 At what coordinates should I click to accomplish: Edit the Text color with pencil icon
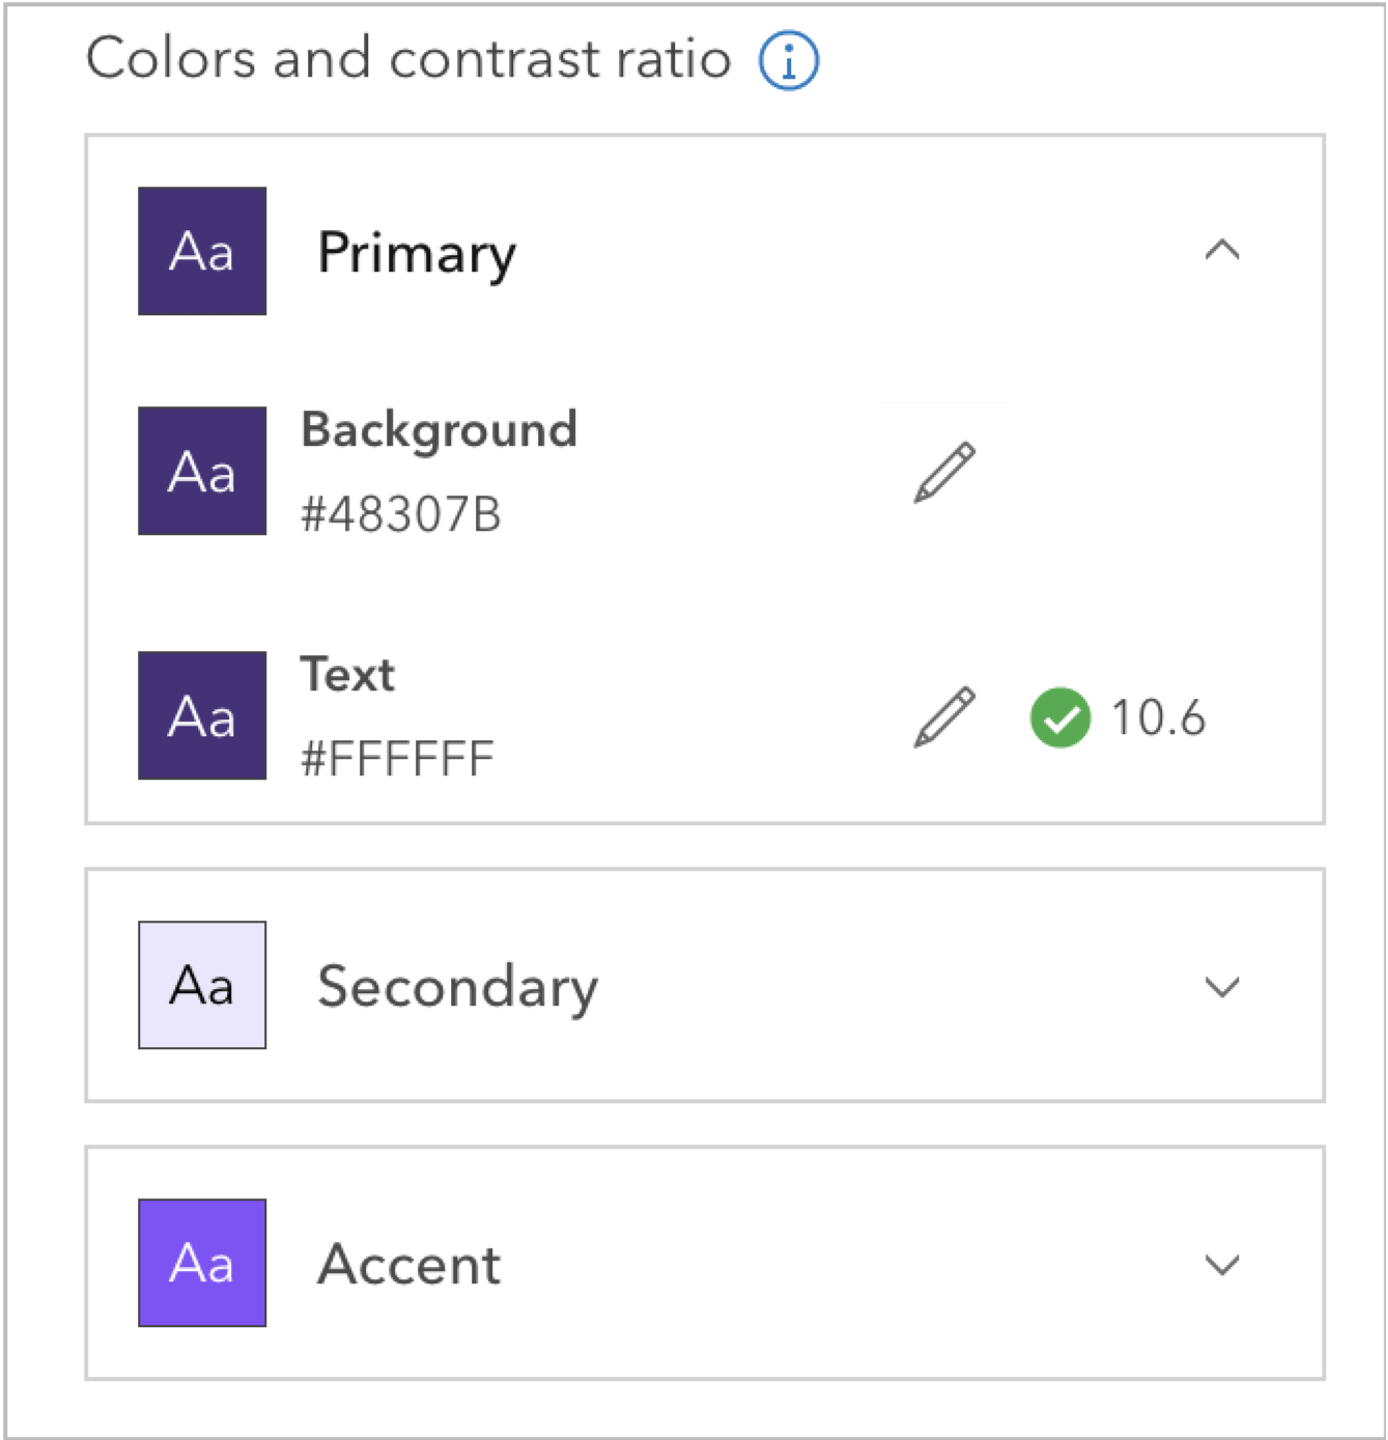point(944,717)
